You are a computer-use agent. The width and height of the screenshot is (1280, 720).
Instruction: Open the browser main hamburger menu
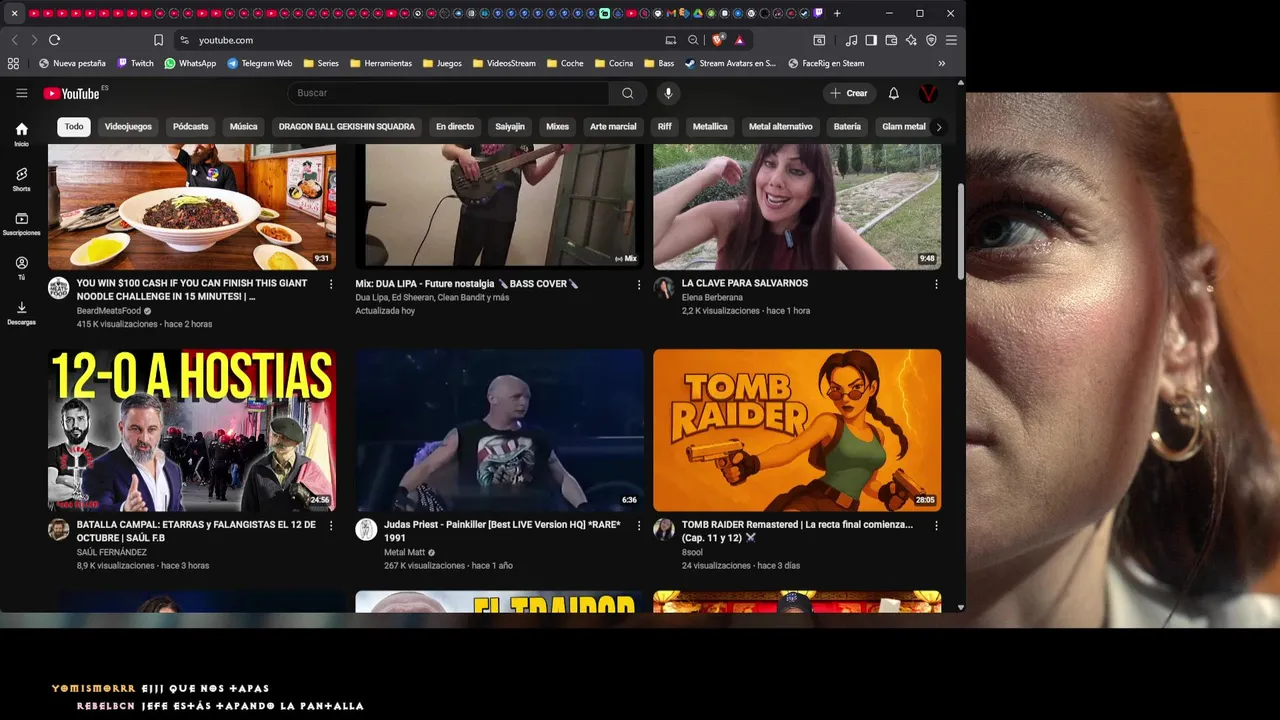pos(951,40)
